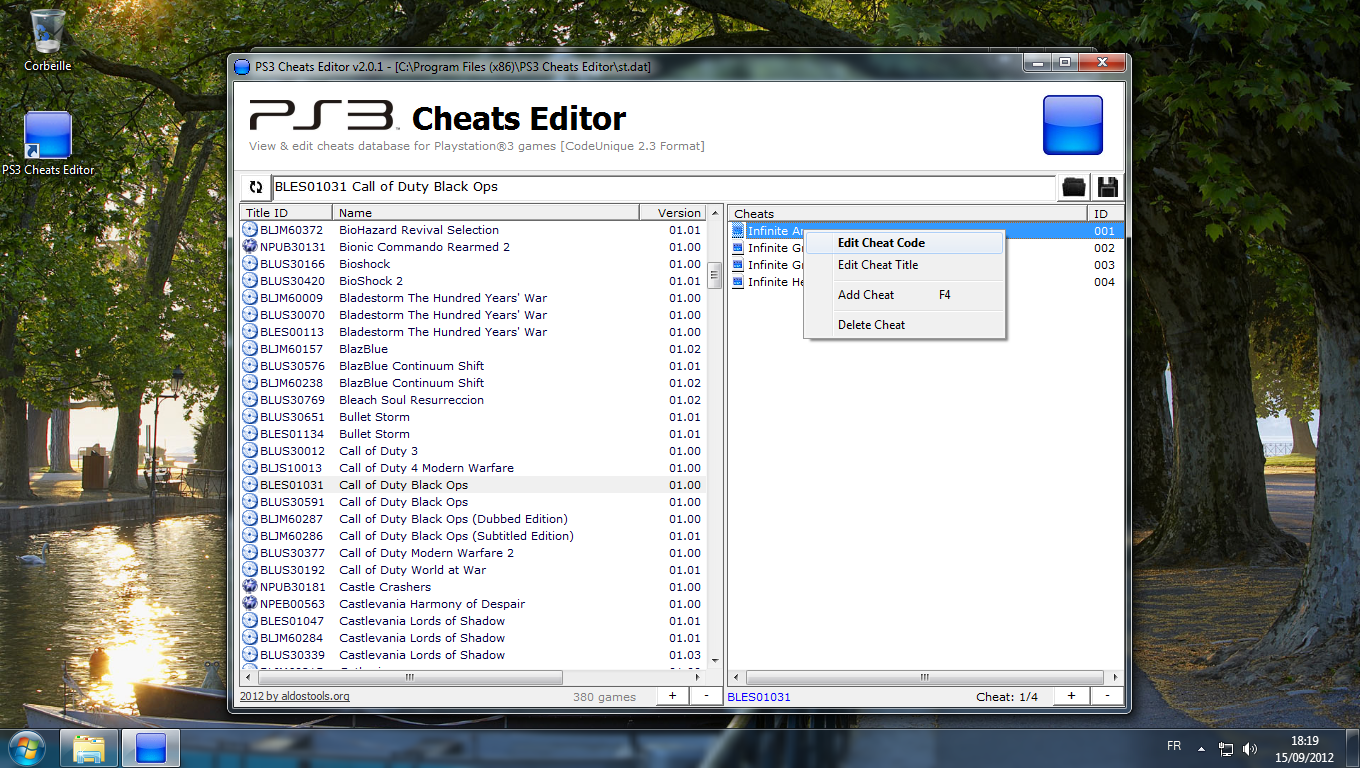This screenshot has height=768, width=1360.
Task: Click the cheat icon in row ID 002
Action: coord(738,248)
